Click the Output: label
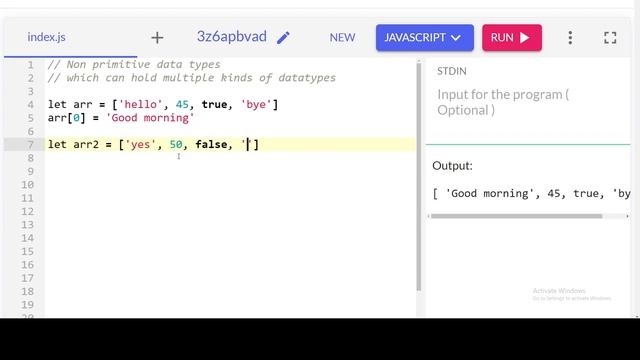This screenshot has height=360, width=640. [x=452, y=166]
